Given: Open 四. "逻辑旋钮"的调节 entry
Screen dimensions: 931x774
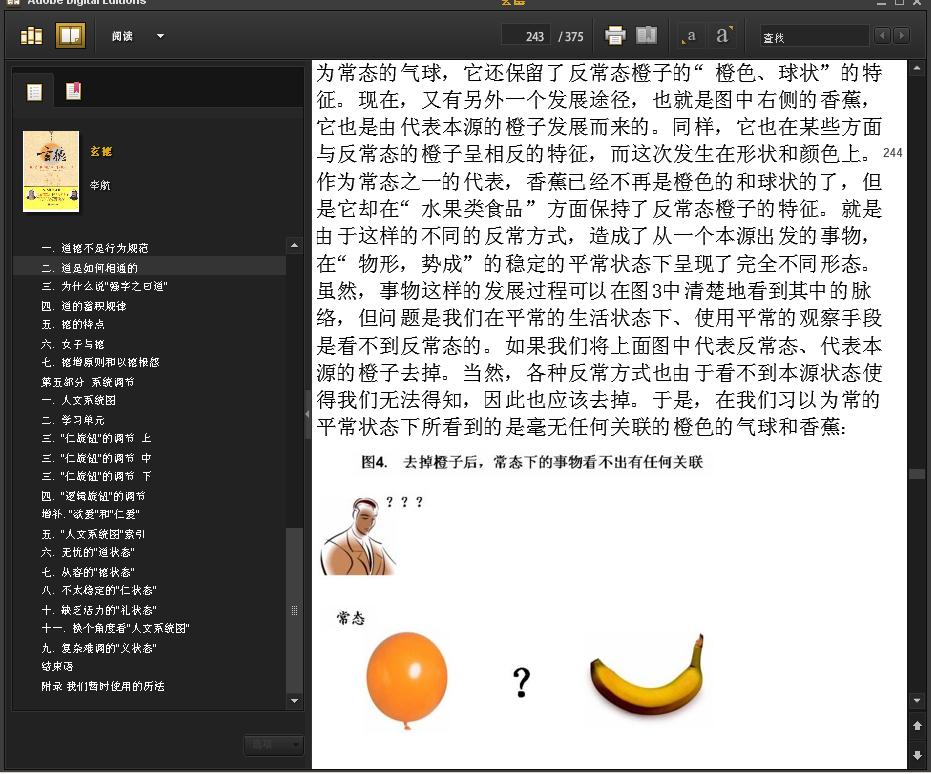Looking at the screenshot, I should [x=93, y=496].
